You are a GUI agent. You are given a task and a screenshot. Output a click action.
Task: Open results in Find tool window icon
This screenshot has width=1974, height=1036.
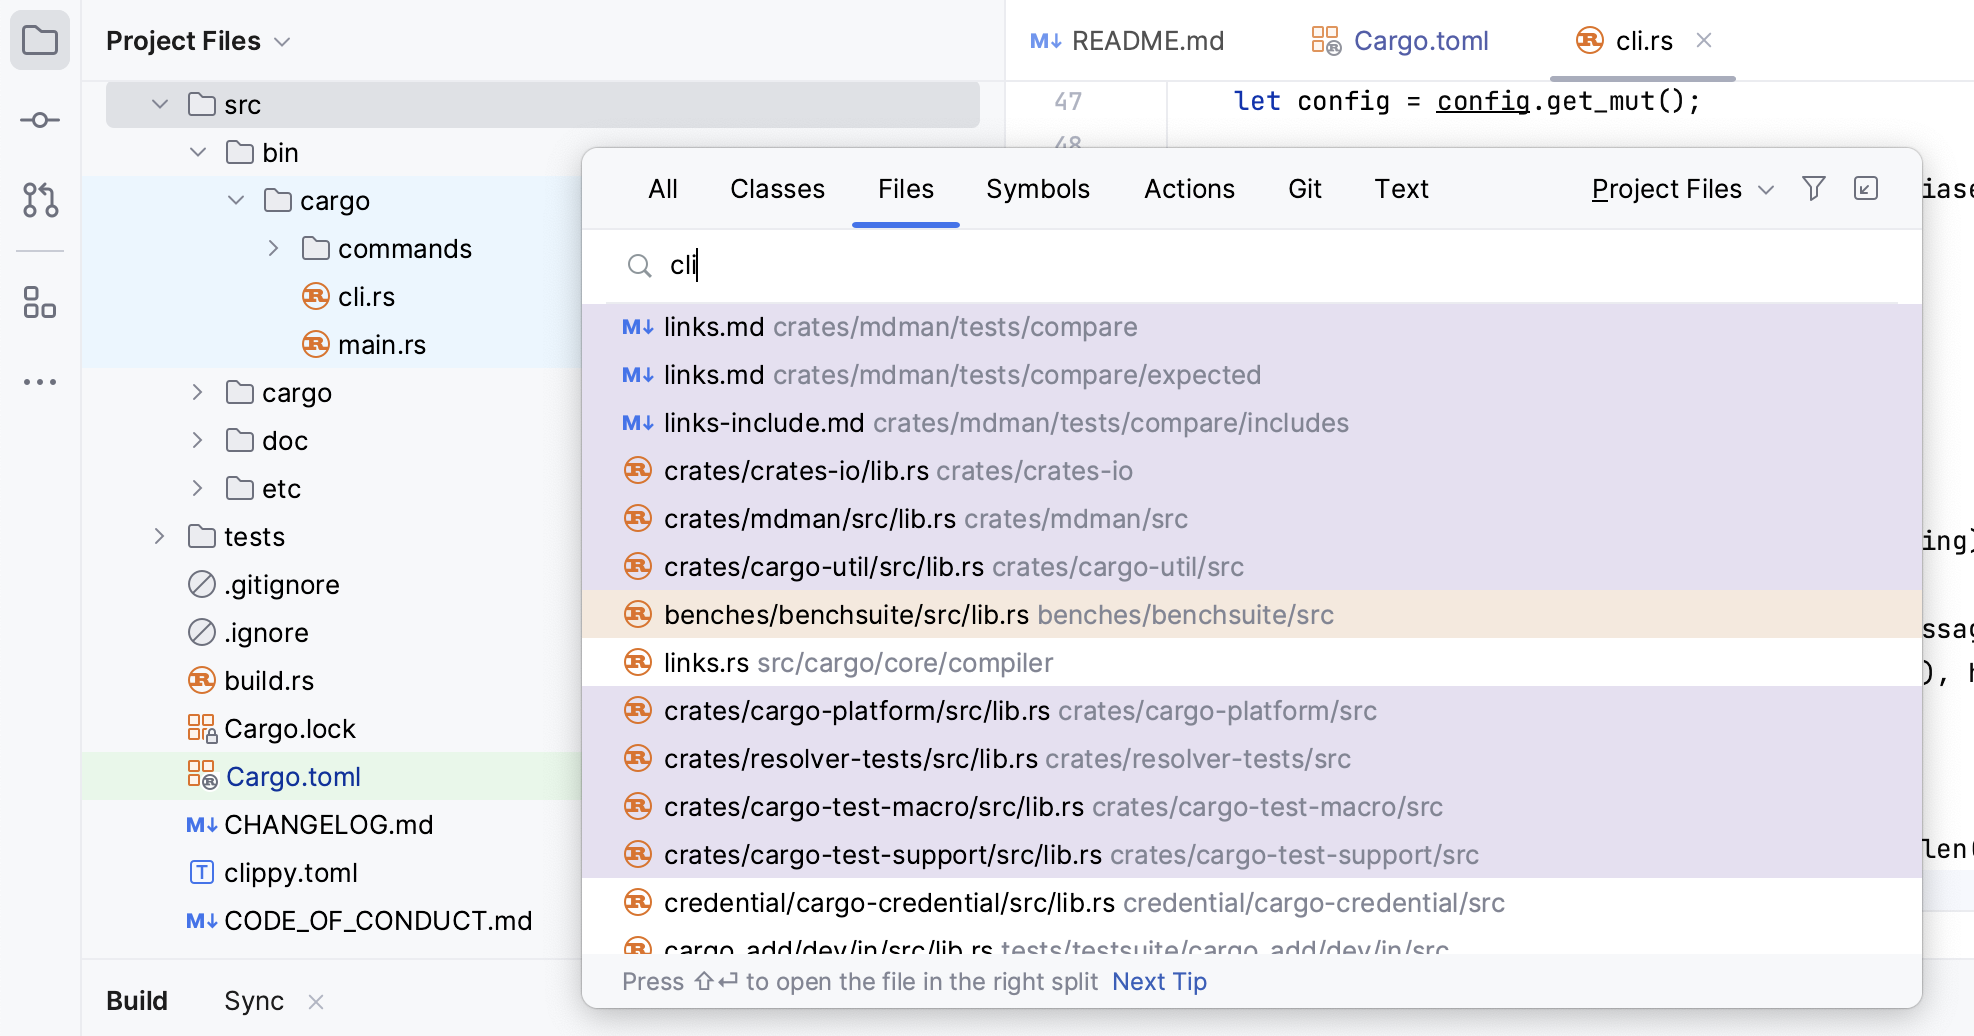(x=1866, y=188)
